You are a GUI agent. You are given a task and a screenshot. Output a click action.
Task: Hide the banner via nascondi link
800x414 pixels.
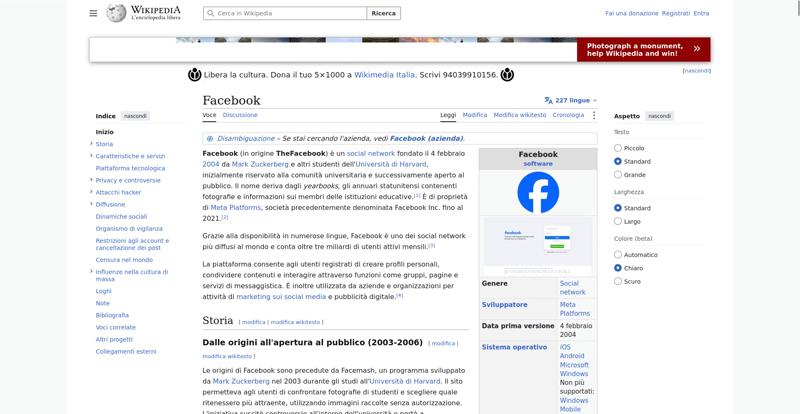point(696,71)
